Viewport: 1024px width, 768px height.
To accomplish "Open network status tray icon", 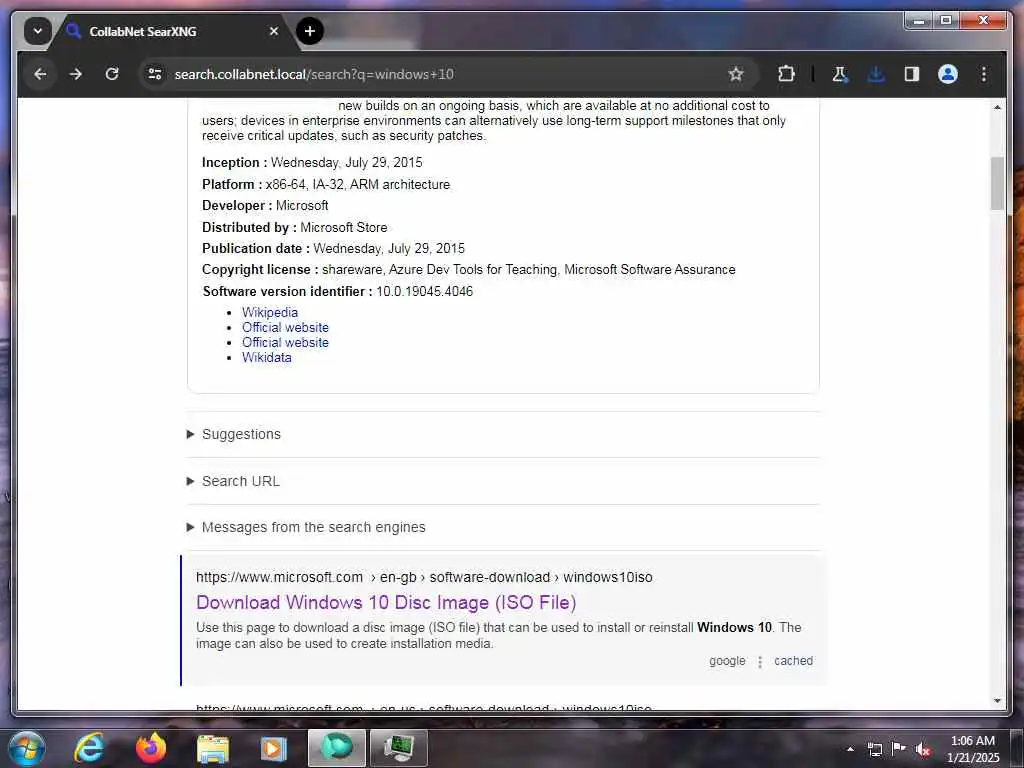I will click(874, 749).
